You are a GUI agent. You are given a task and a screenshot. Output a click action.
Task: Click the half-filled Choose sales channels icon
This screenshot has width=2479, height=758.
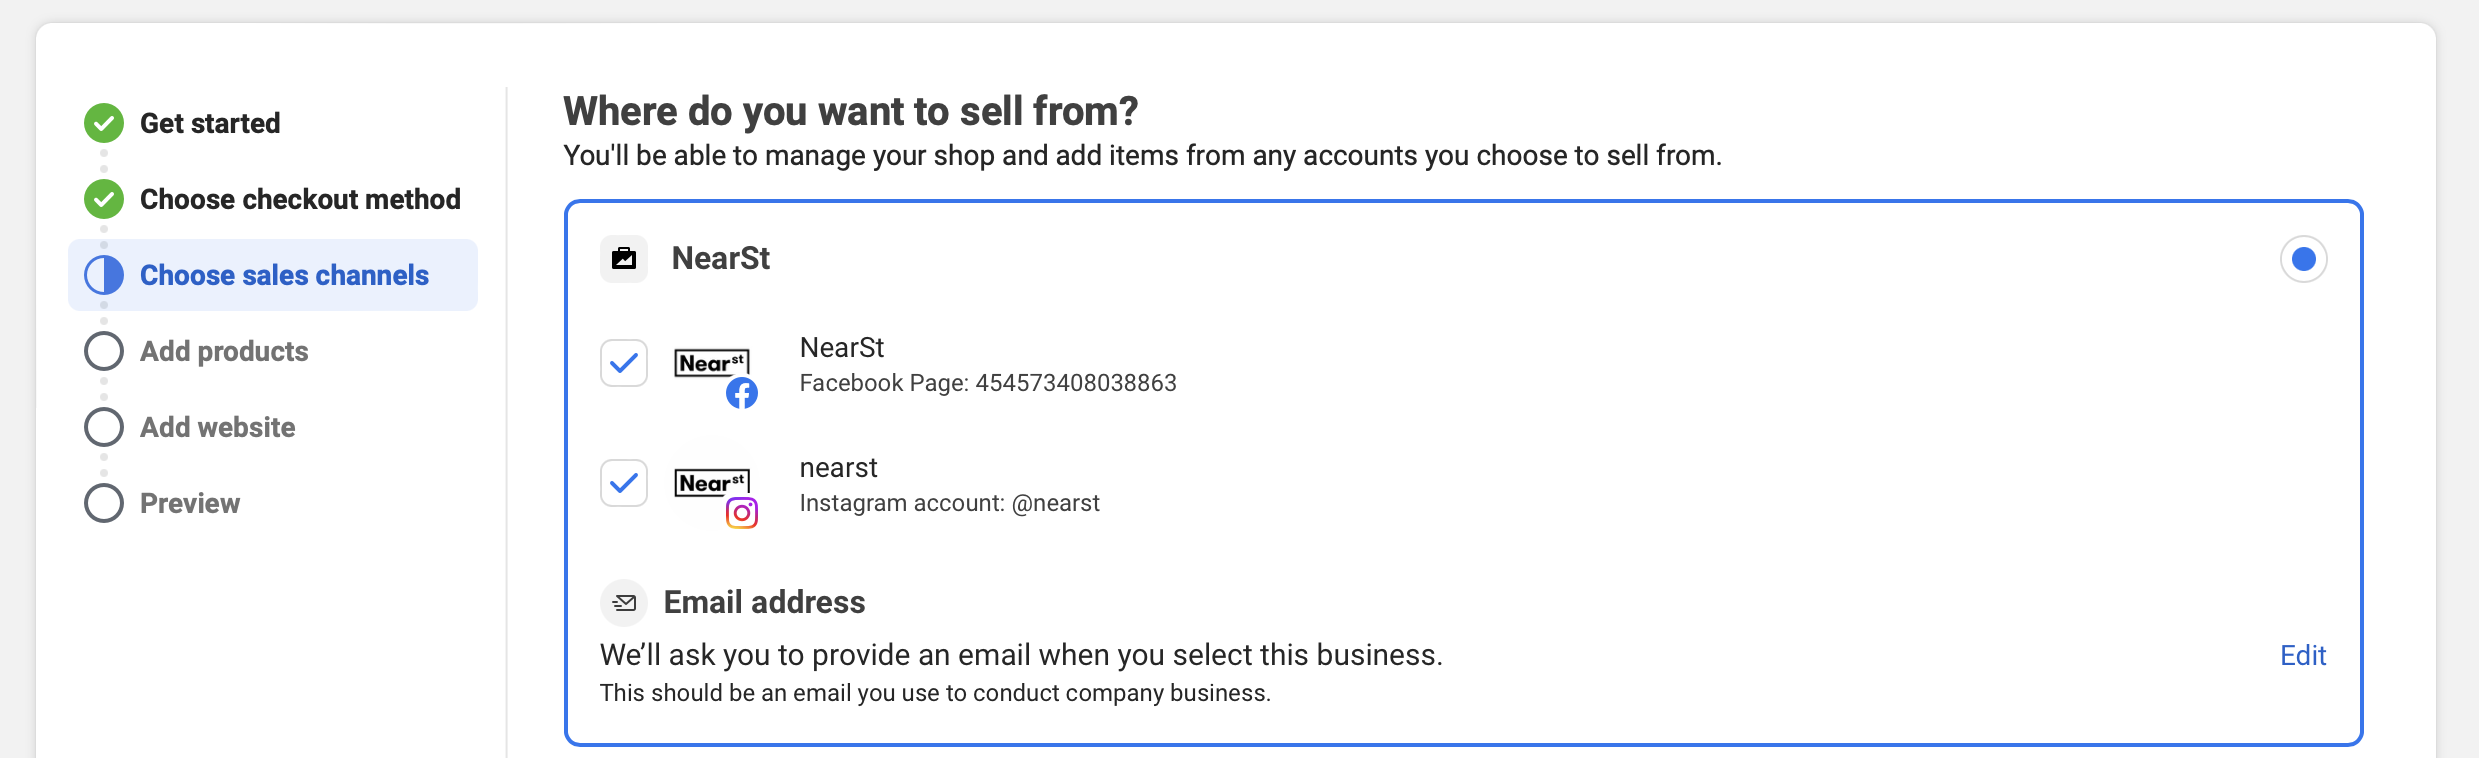click(104, 275)
